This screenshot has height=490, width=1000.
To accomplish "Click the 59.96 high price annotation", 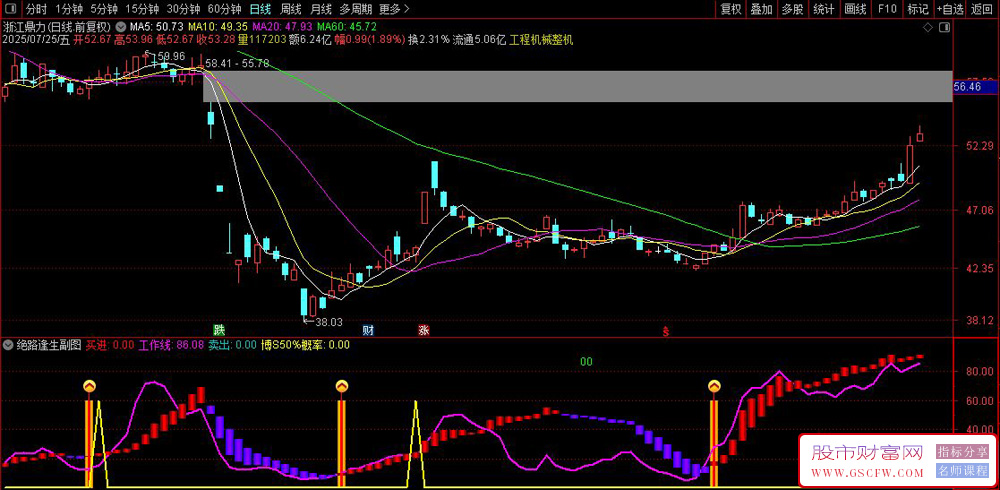I will pyautogui.click(x=165, y=56).
